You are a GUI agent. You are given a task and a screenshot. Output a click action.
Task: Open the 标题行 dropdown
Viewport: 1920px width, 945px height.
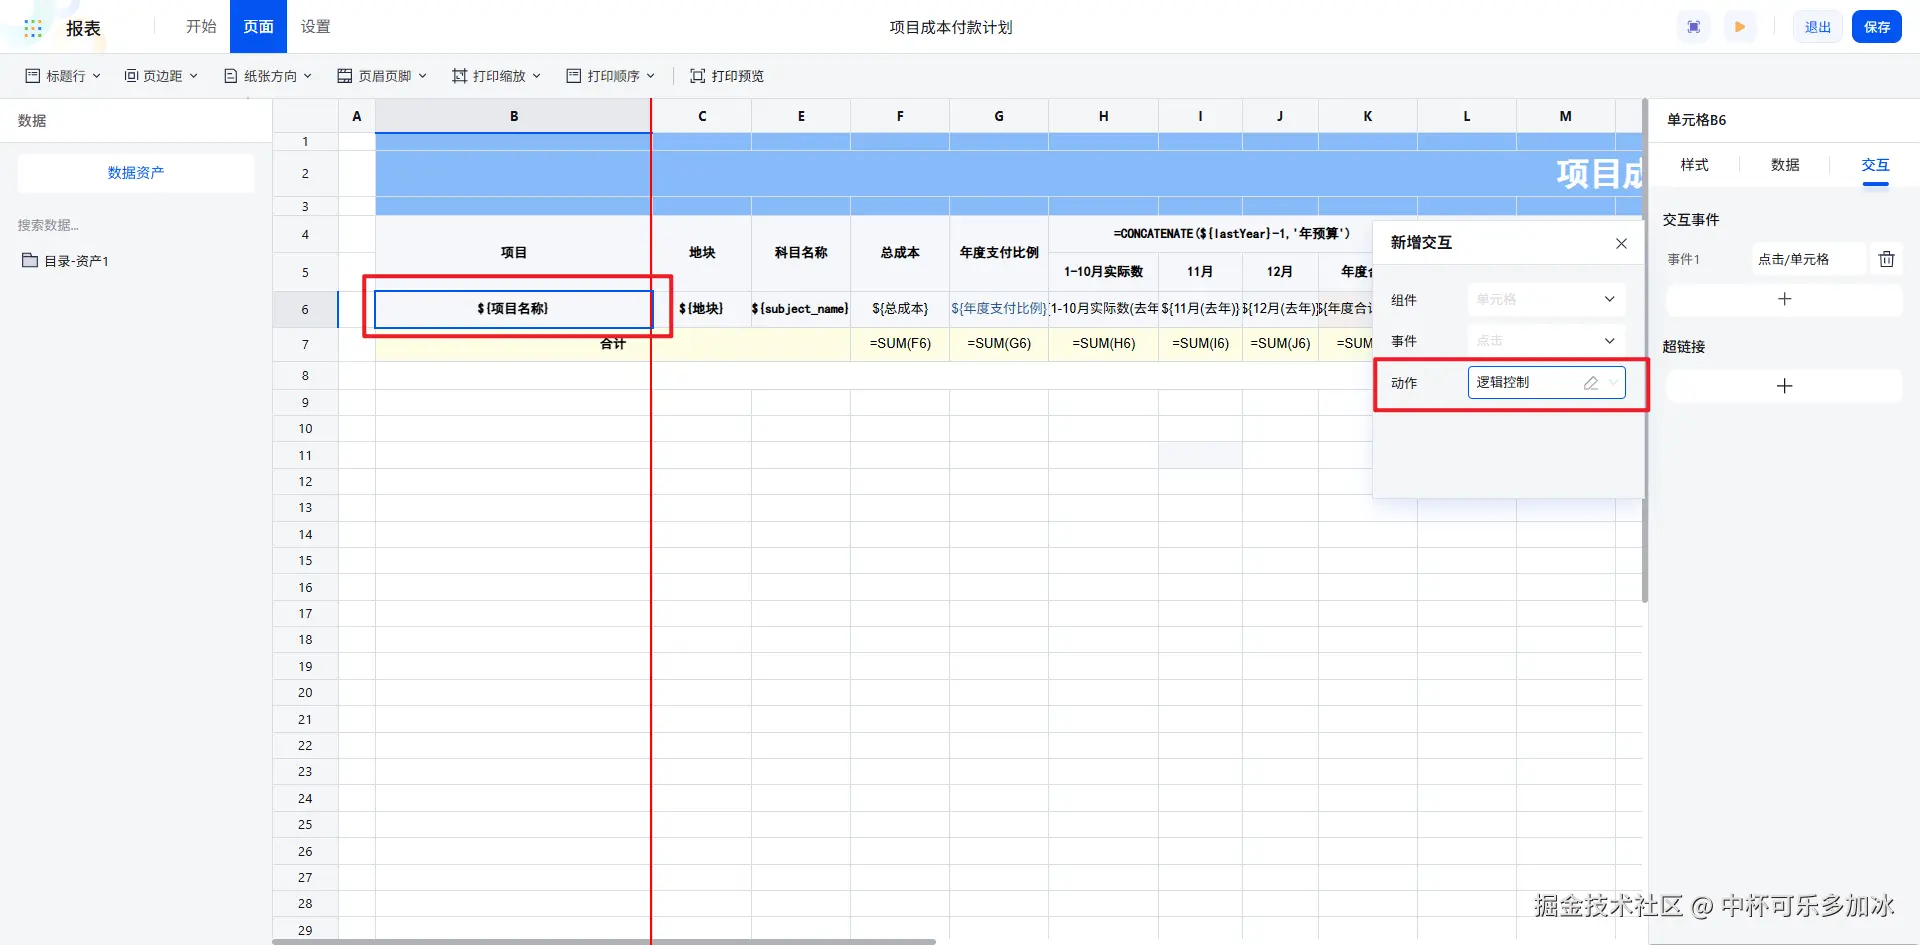pos(63,76)
